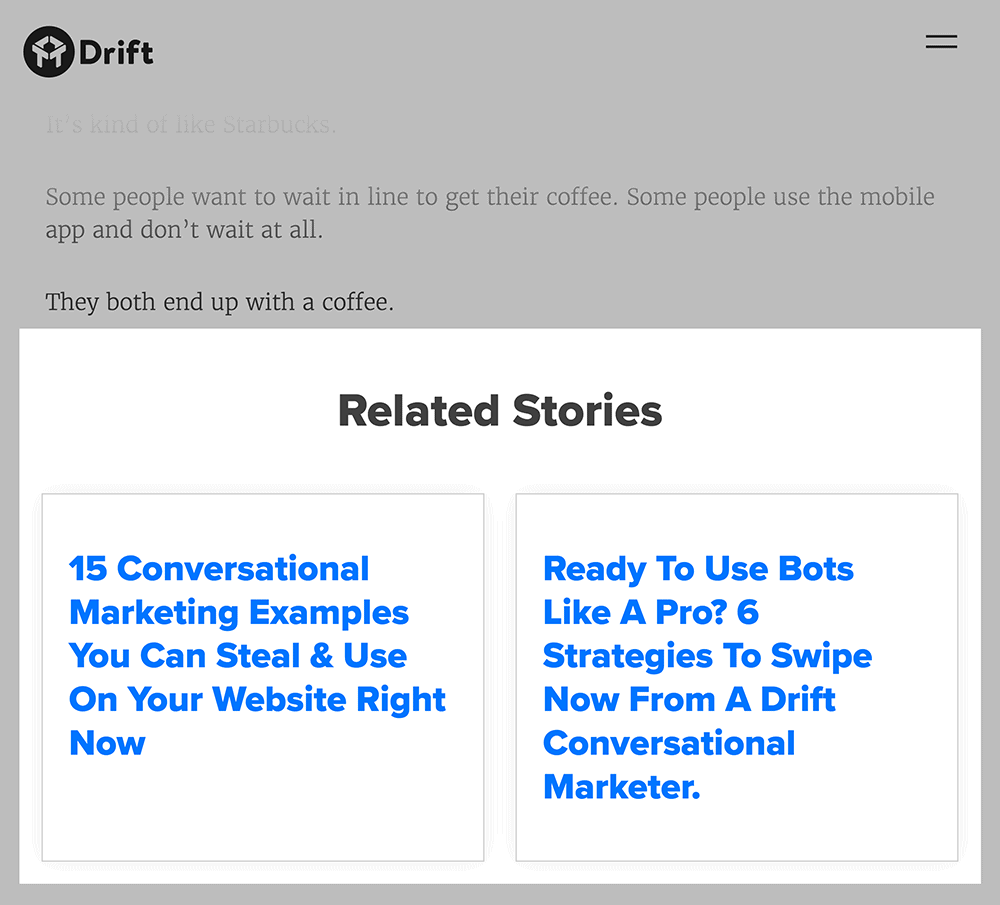
Task: Open the hamburger menu
Action: (x=941, y=42)
